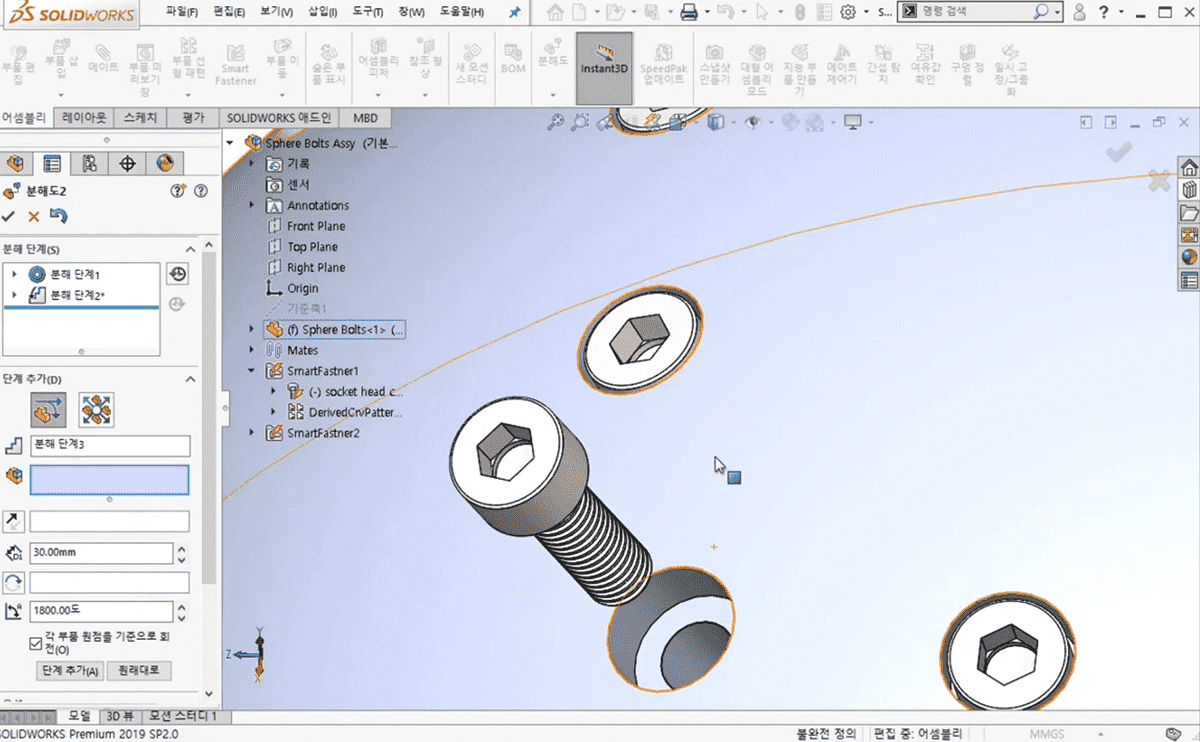The image size is (1200, 742).
Task: Open the 분해도 toolbar dropdown arrow
Action: (x=553, y=95)
